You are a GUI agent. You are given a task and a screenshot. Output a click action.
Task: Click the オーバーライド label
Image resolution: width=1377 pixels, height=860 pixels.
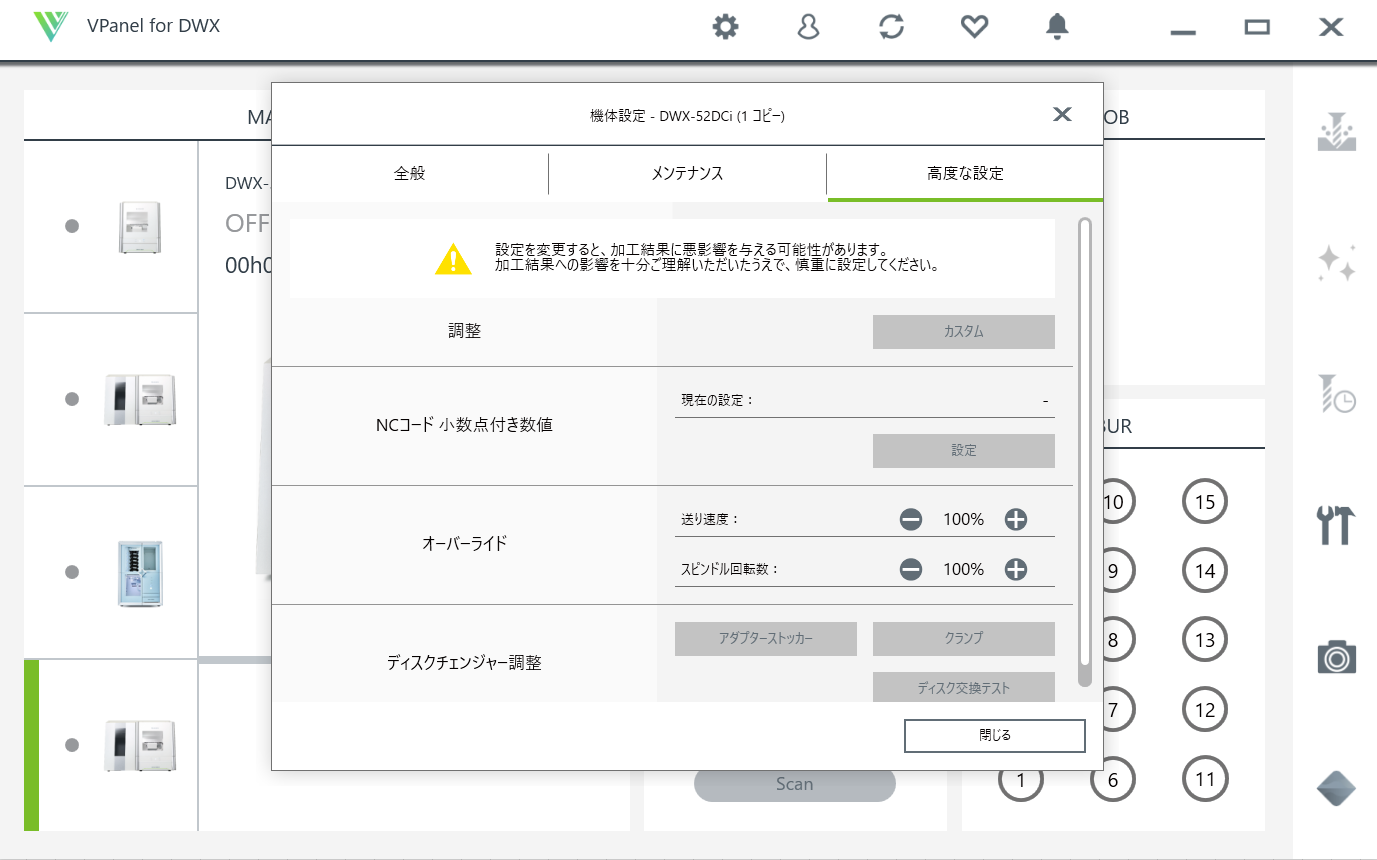(464, 544)
